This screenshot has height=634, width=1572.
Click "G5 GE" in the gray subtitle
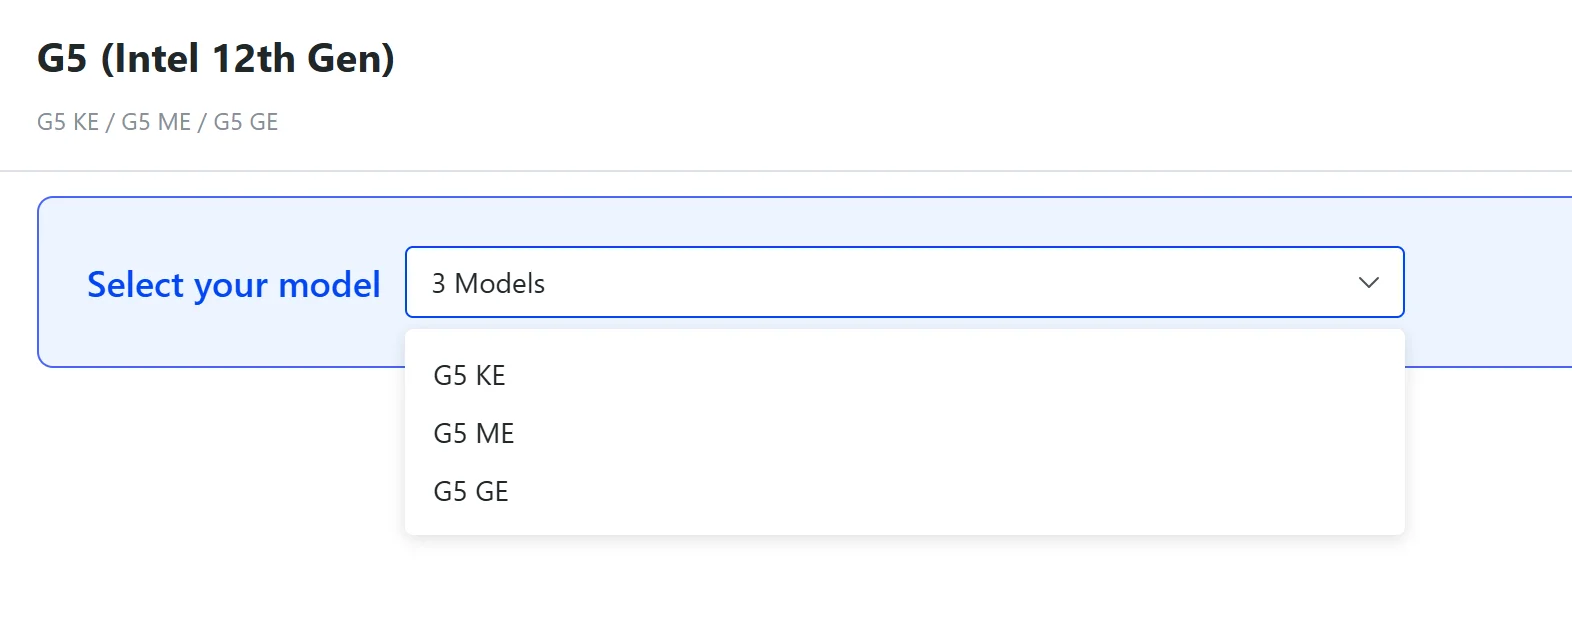tap(246, 122)
